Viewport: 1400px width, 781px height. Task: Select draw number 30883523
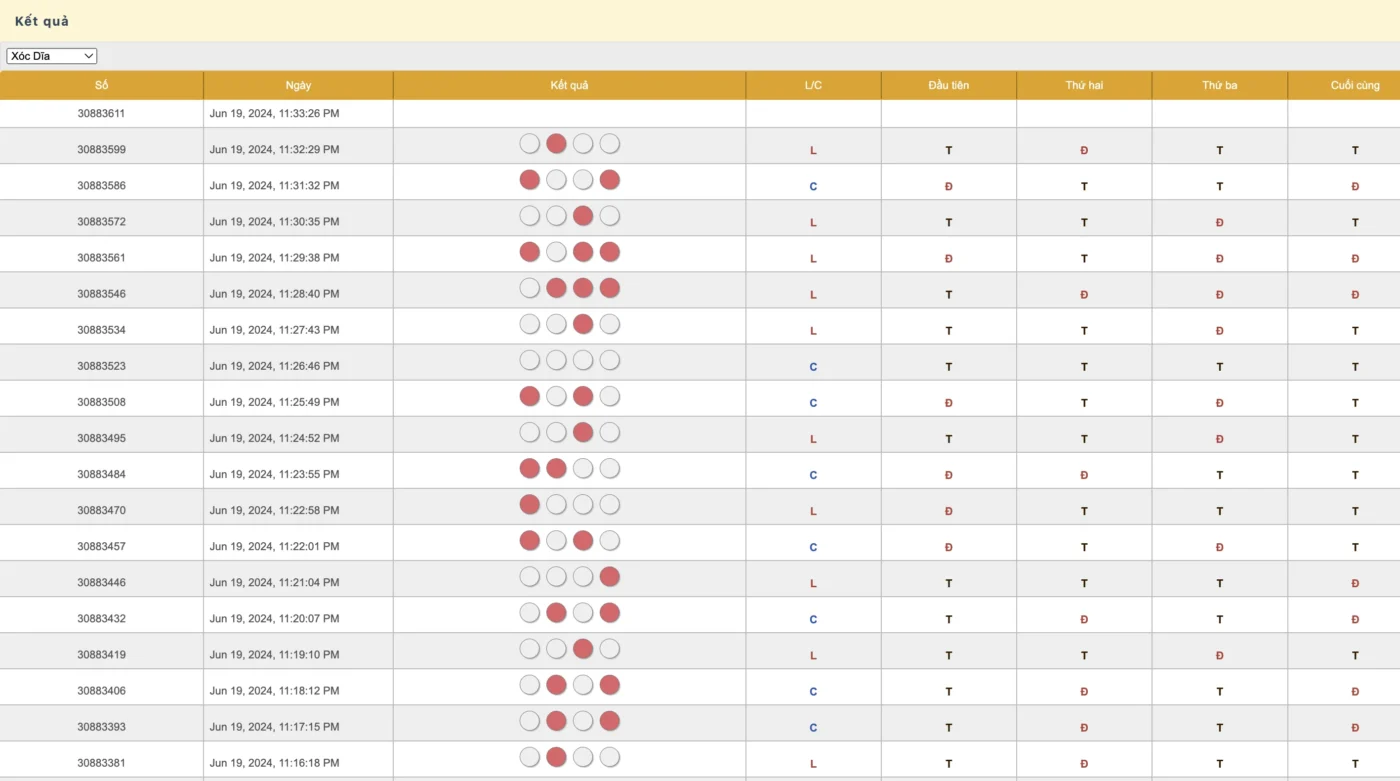101,366
